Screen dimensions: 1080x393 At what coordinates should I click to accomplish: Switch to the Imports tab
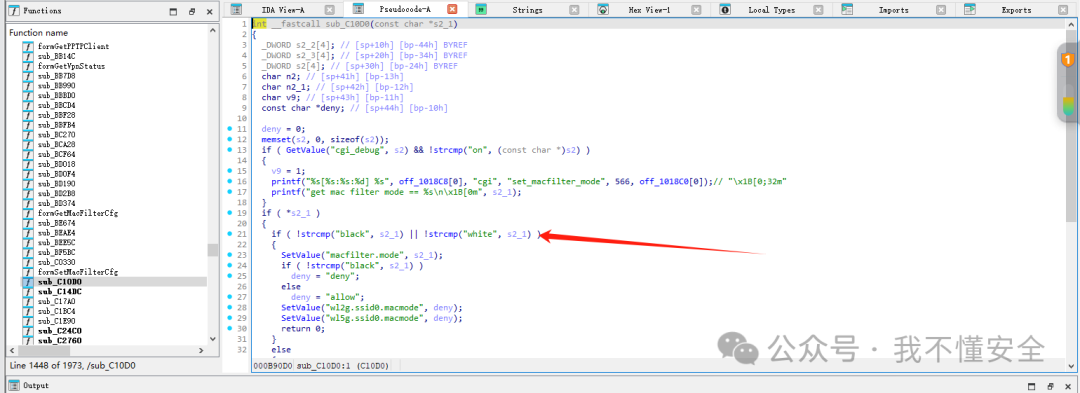coord(893,10)
